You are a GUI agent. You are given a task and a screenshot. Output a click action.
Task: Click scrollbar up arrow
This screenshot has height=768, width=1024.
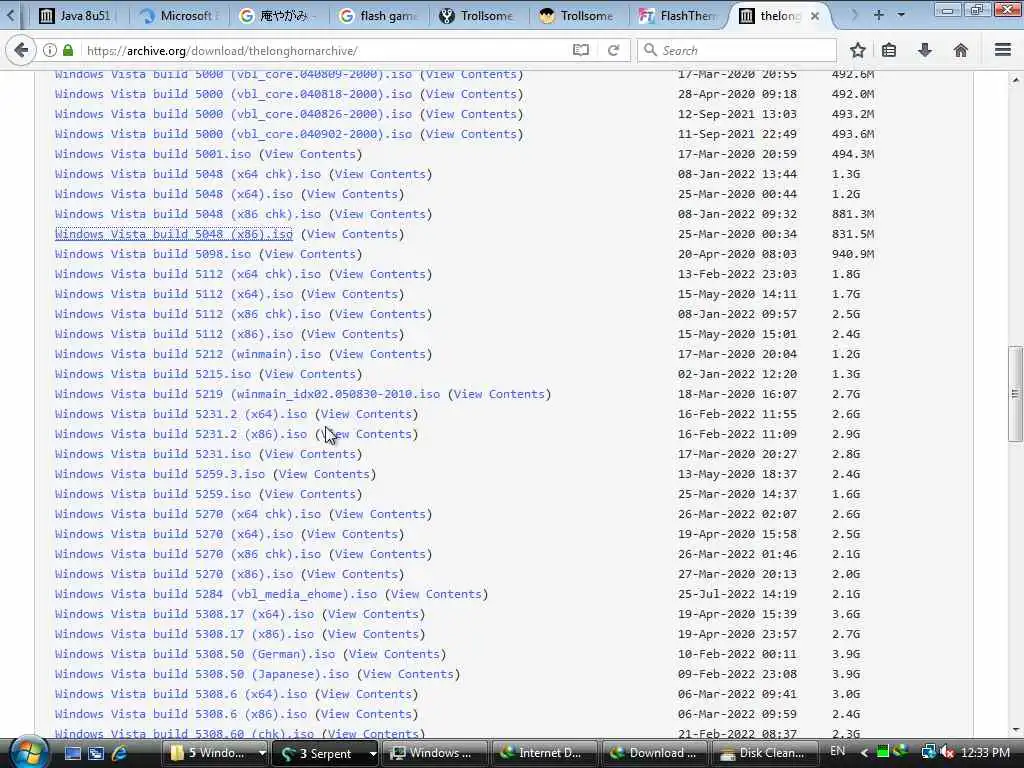(x=1016, y=80)
